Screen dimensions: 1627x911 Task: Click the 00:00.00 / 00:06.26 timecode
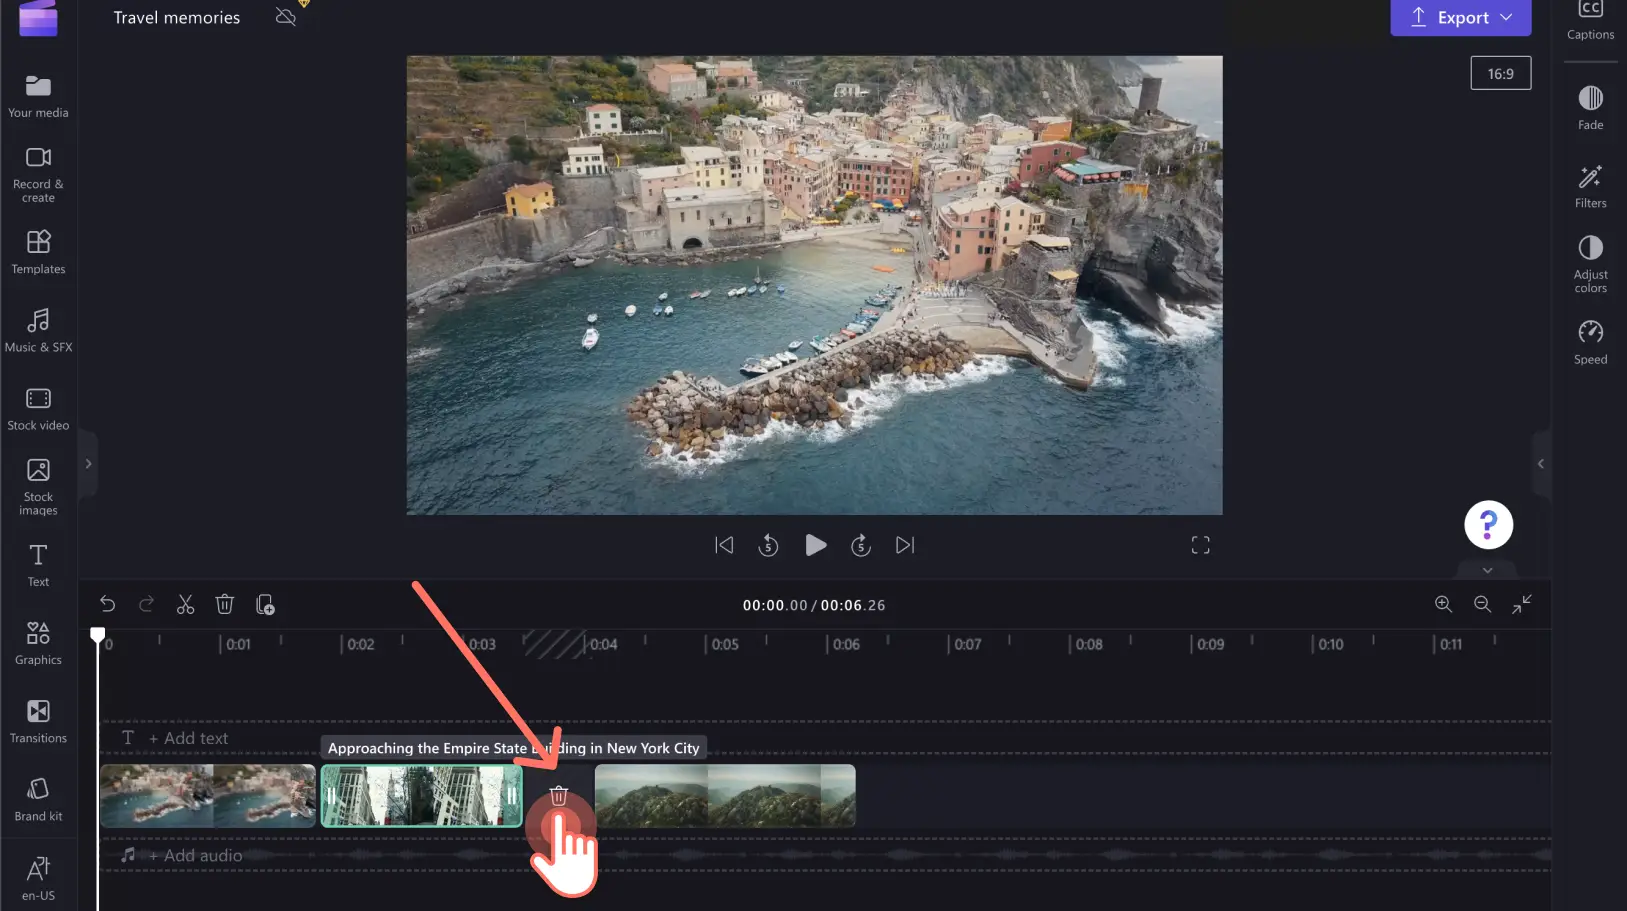coord(814,605)
